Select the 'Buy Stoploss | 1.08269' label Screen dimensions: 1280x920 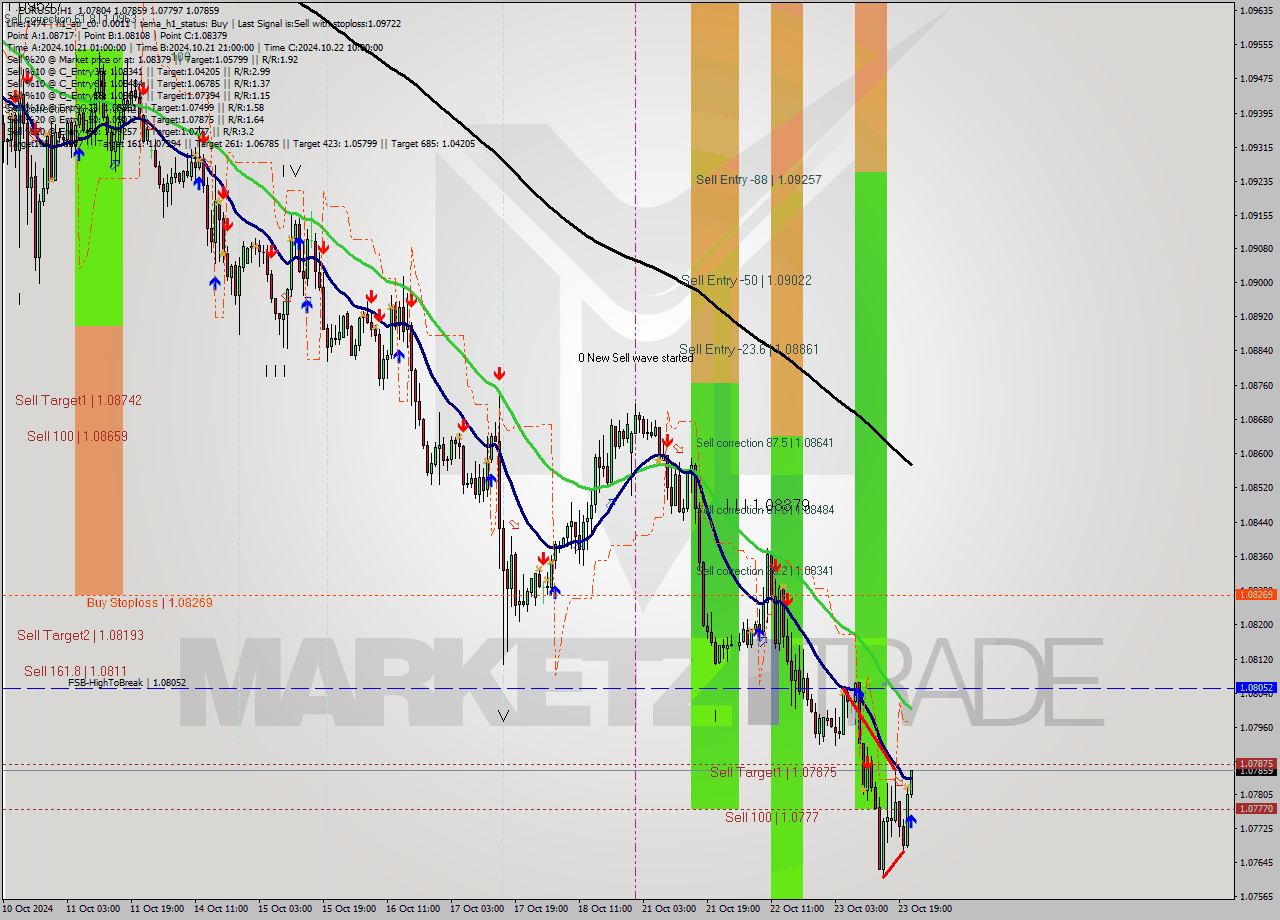click(x=149, y=603)
